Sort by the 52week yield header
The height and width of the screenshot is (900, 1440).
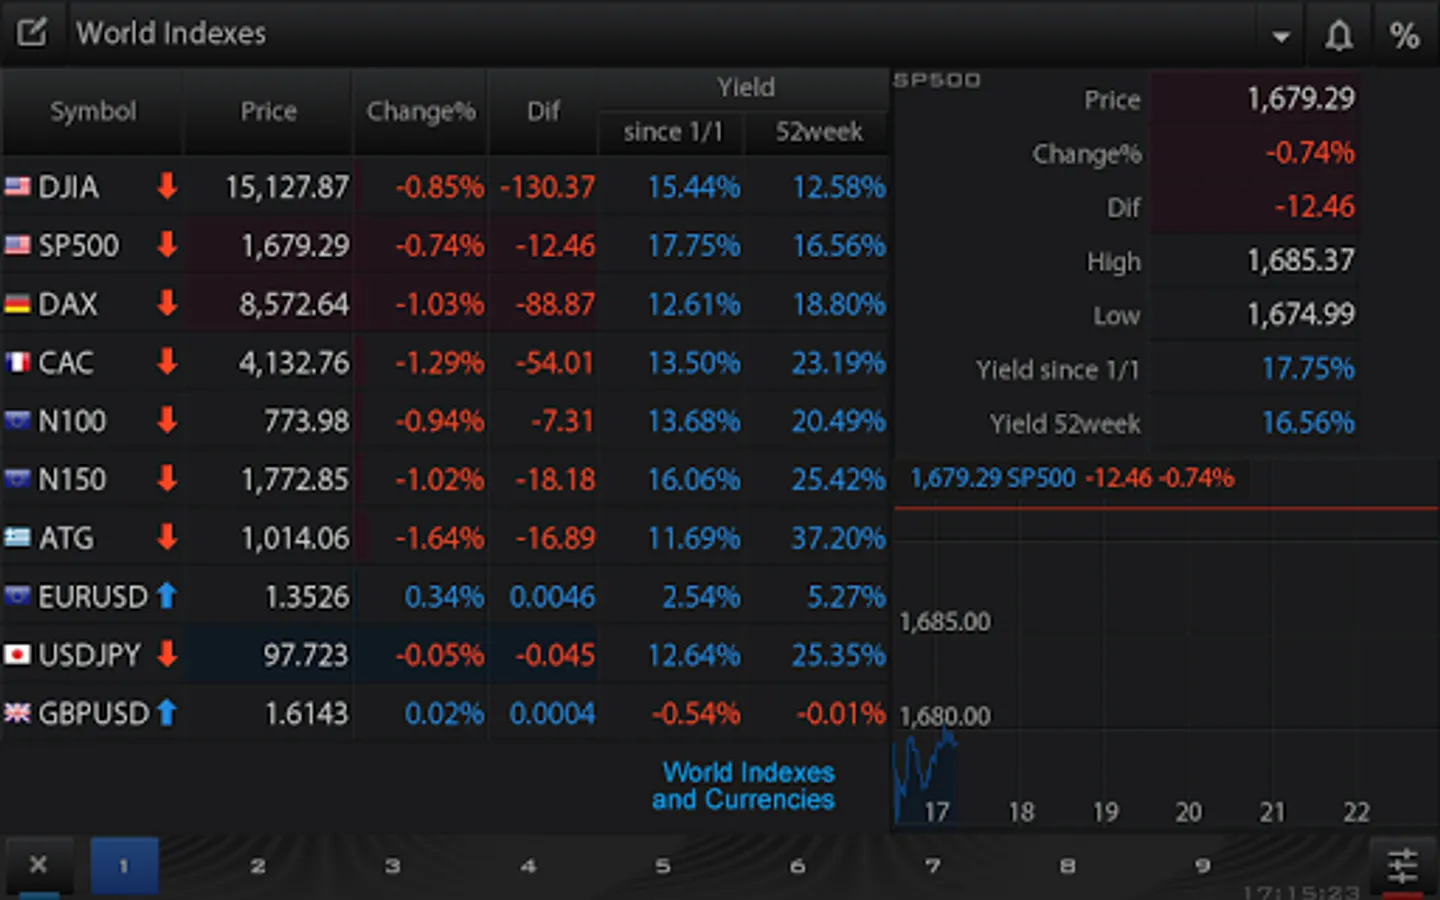(818, 132)
